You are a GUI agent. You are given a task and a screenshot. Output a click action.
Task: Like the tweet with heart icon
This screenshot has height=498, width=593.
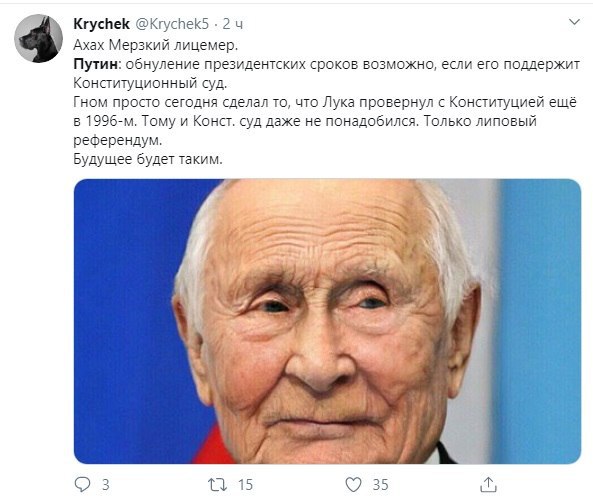pos(353,484)
